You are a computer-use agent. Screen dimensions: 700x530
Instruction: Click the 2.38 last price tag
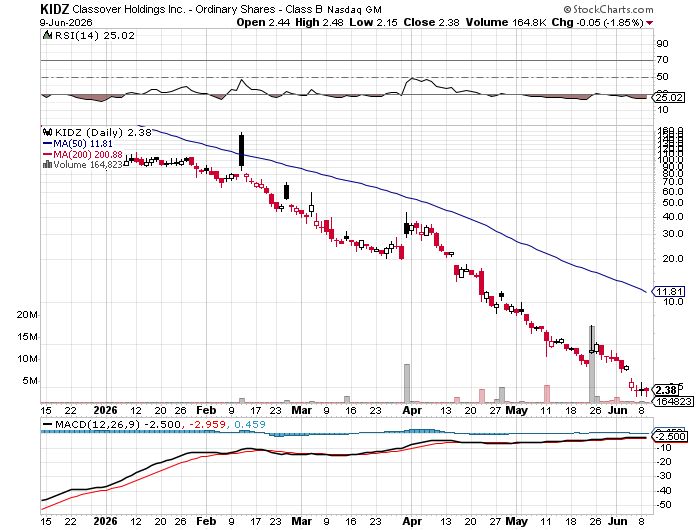[x=665, y=390]
